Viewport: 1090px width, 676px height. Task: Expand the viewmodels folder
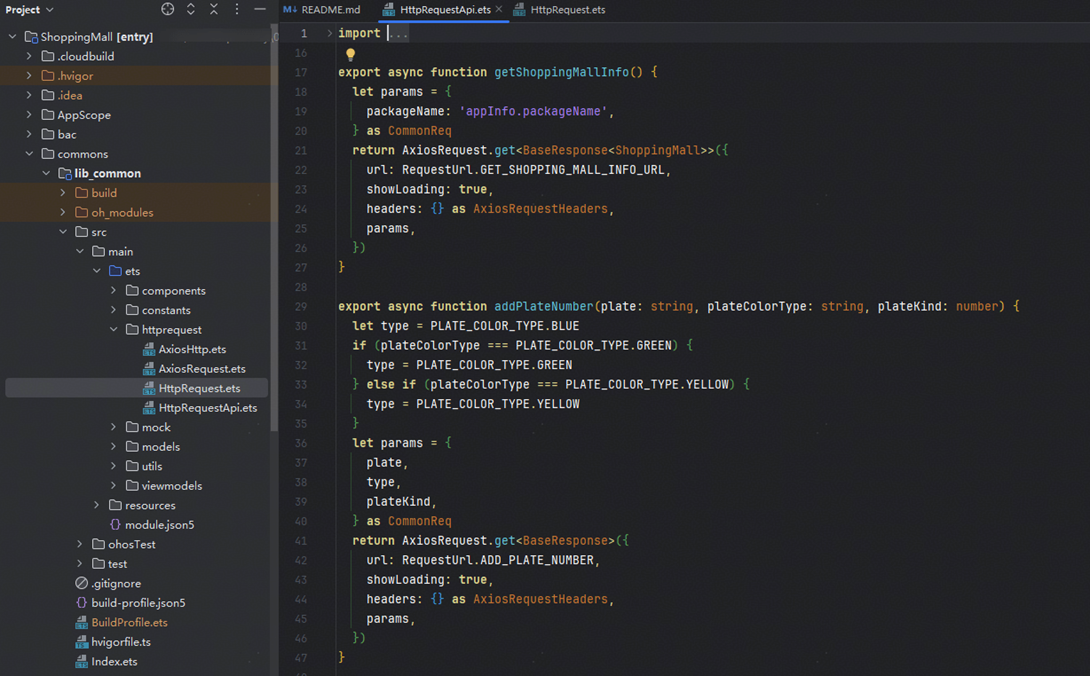tap(114, 486)
